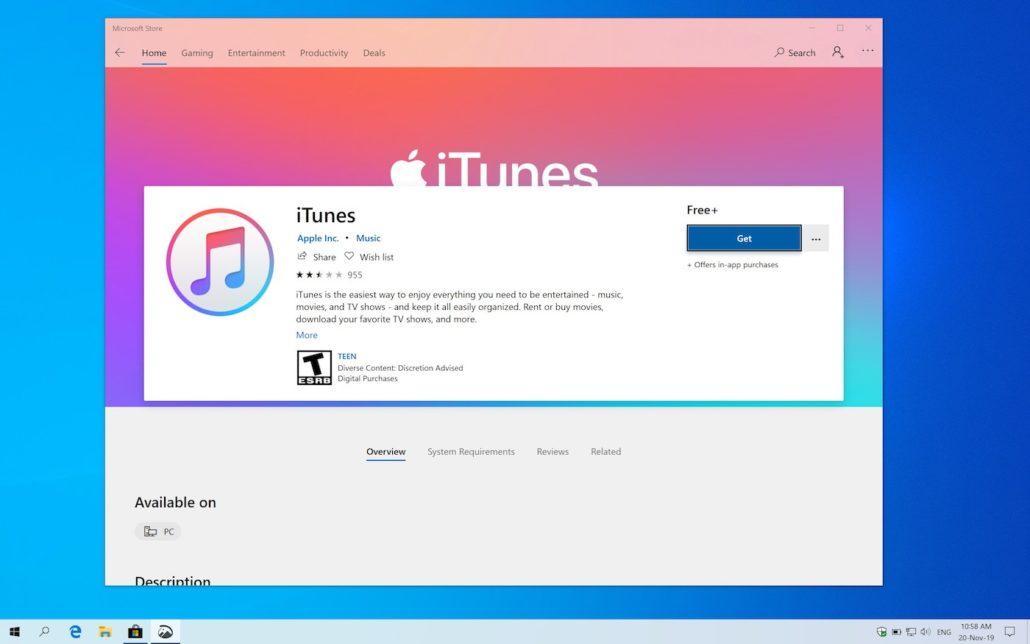Viewport: 1030px width, 644px height.
Task: Click the Get button to install iTunes
Action: click(744, 239)
